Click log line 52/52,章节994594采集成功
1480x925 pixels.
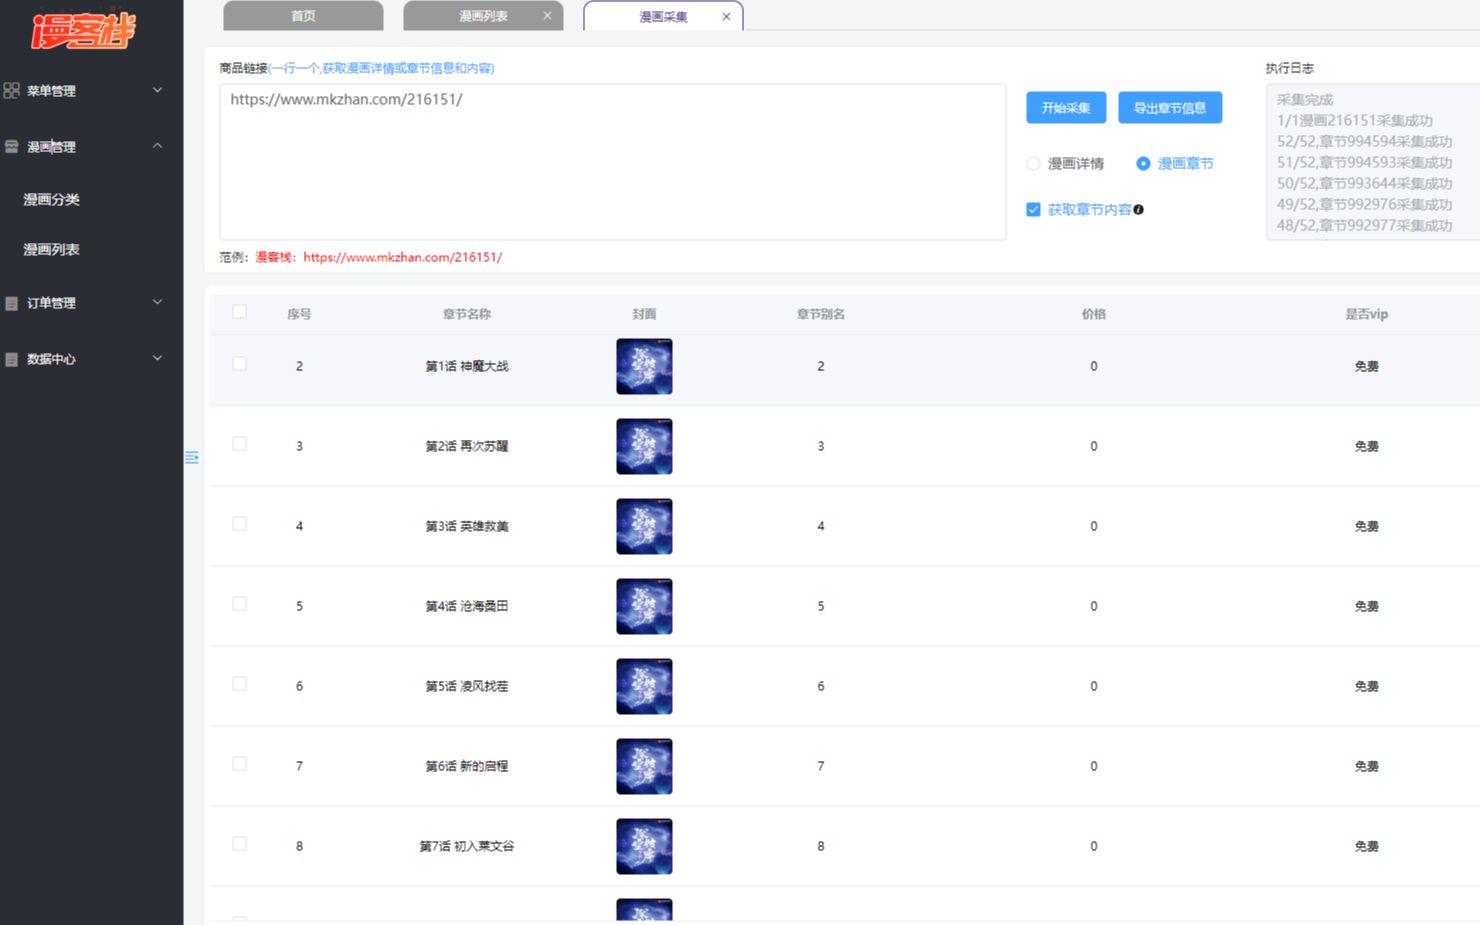click(x=1364, y=141)
